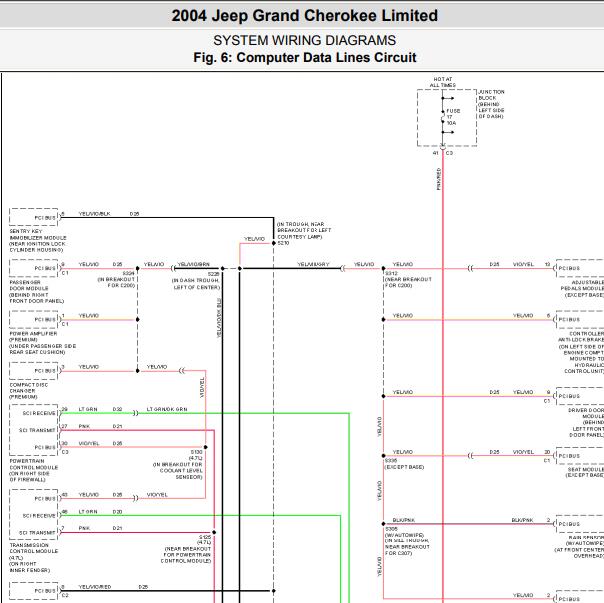Click the vertical 'PNK/RED' wire label

tap(438, 179)
